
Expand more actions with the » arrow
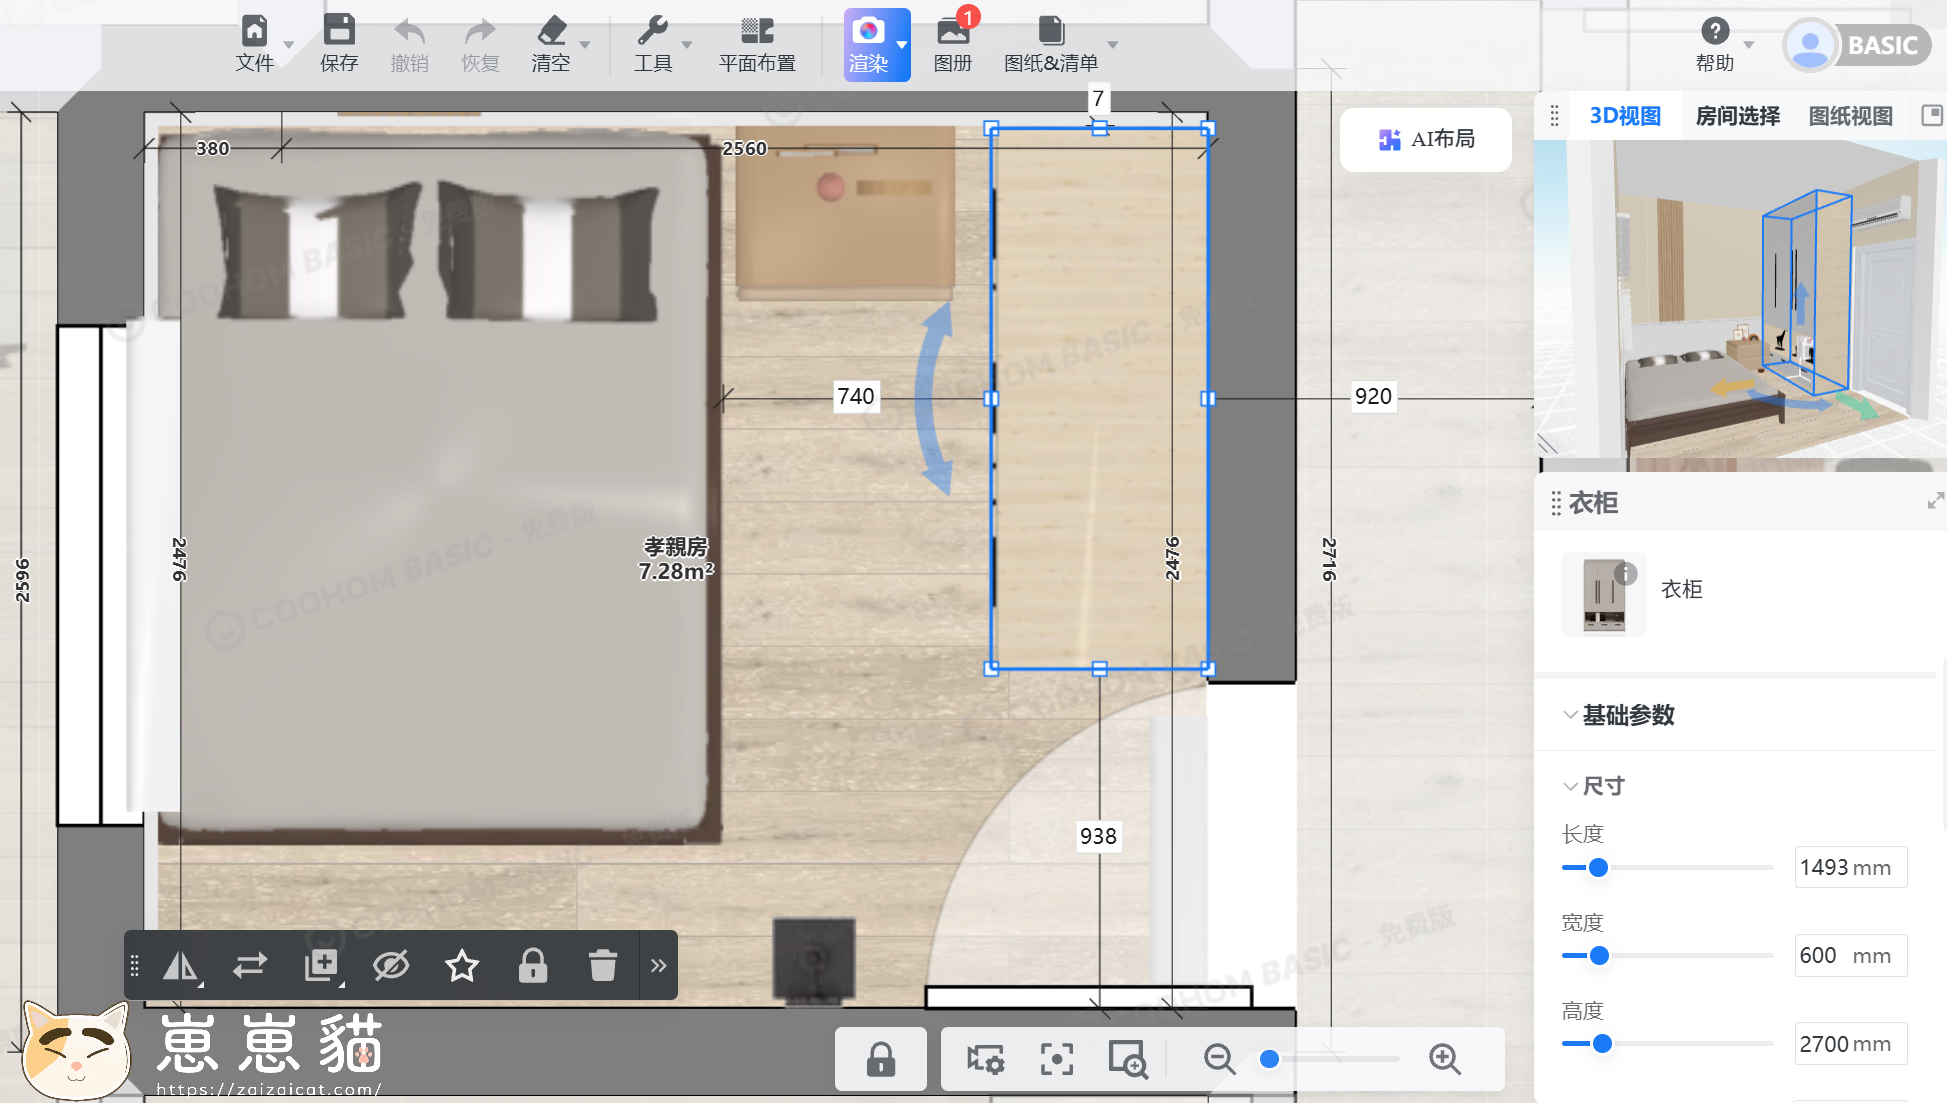tap(658, 965)
